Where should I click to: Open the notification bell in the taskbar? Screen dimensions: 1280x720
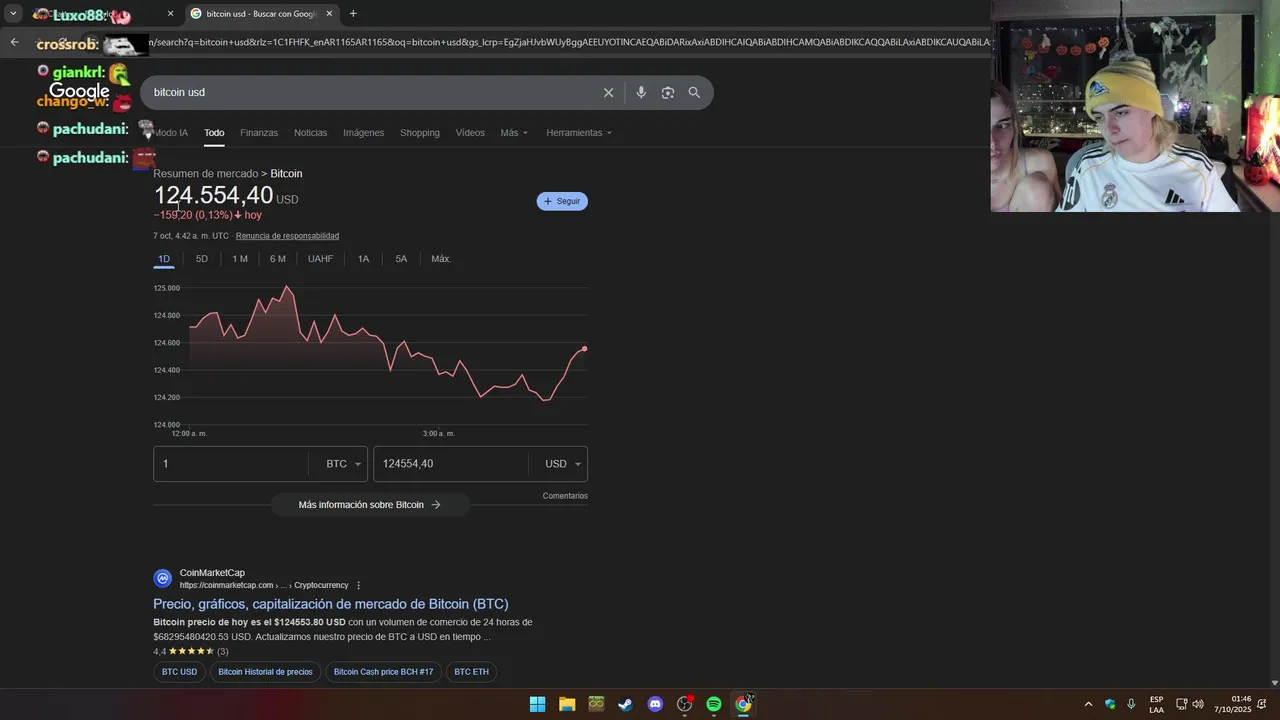pyautogui.click(x=1262, y=704)
